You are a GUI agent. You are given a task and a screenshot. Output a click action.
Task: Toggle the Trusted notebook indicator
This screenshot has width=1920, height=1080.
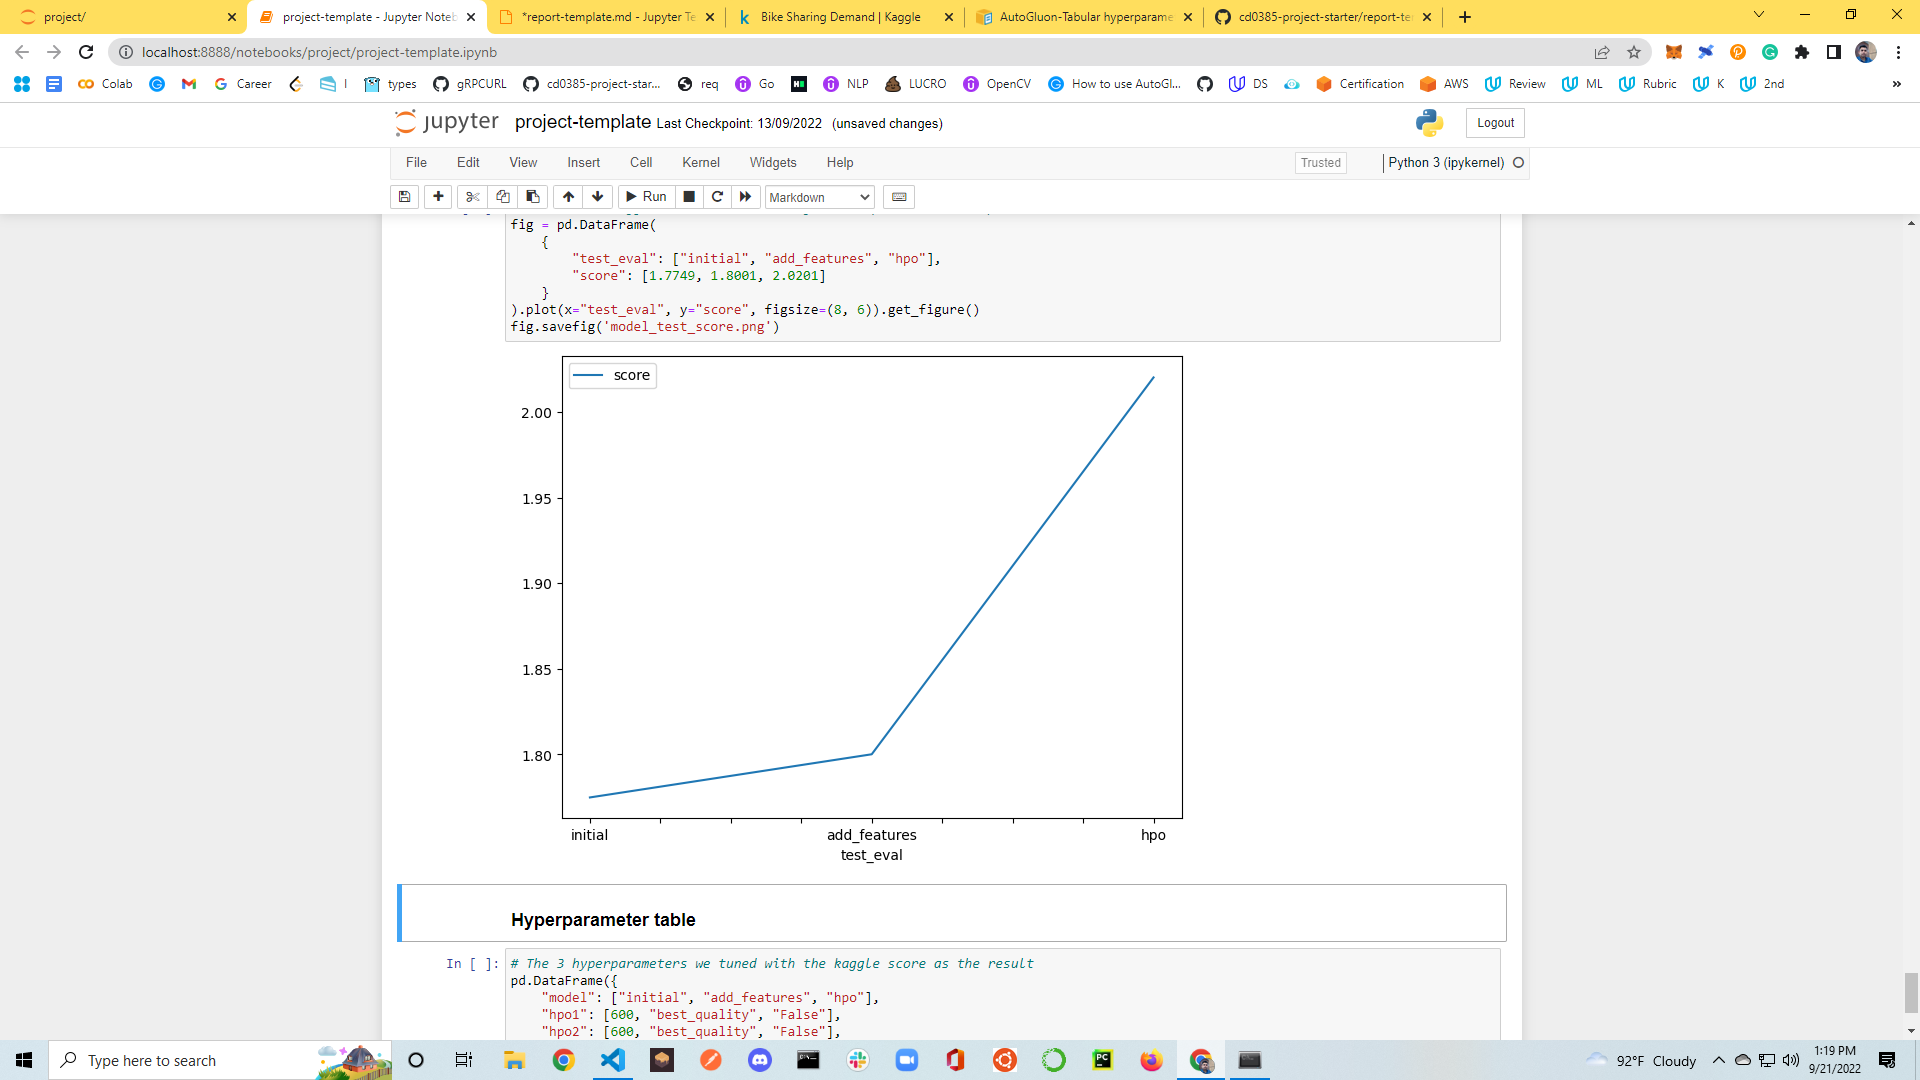coord(1320,163)
